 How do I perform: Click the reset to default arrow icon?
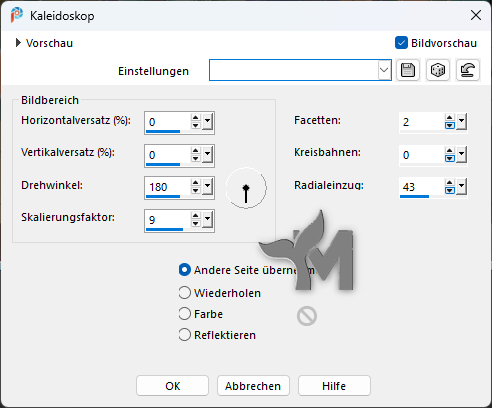[468, 70]
